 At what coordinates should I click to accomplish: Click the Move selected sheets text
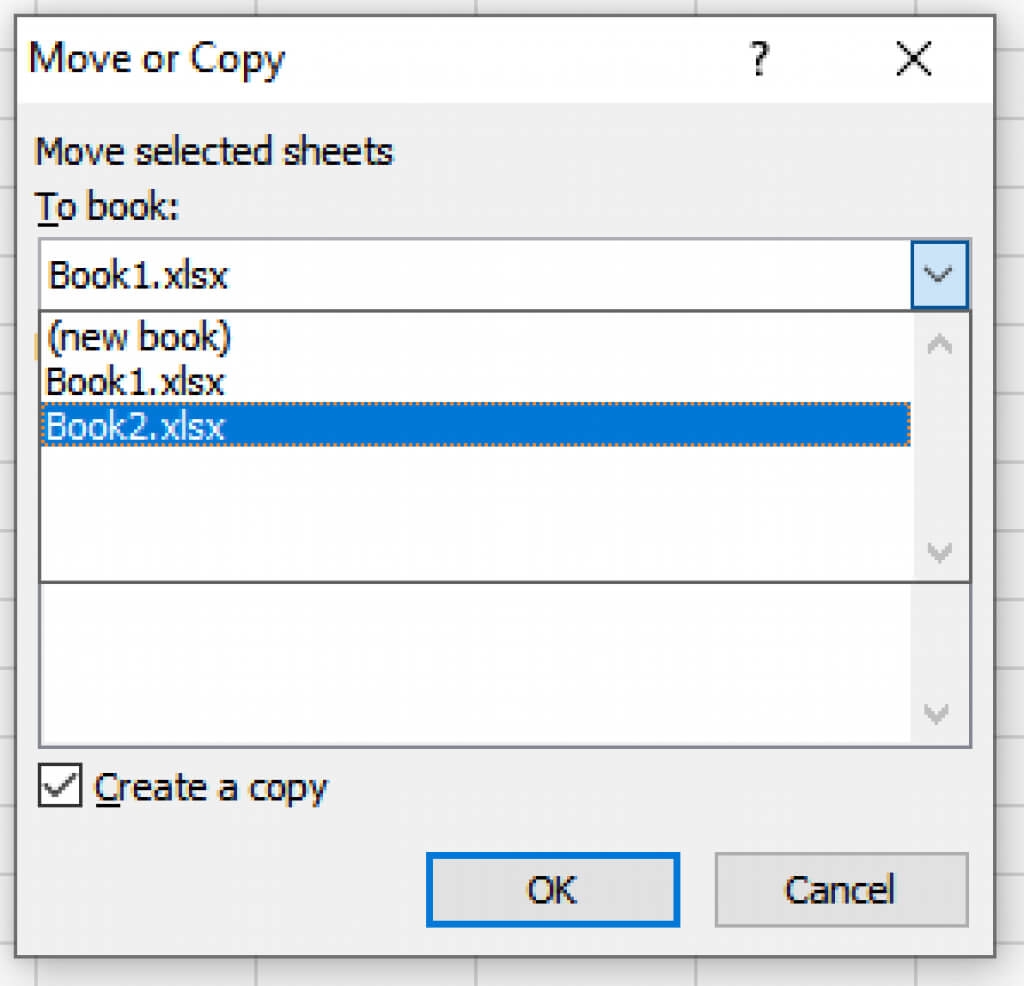pyautogui.click(x=214, y=153)
